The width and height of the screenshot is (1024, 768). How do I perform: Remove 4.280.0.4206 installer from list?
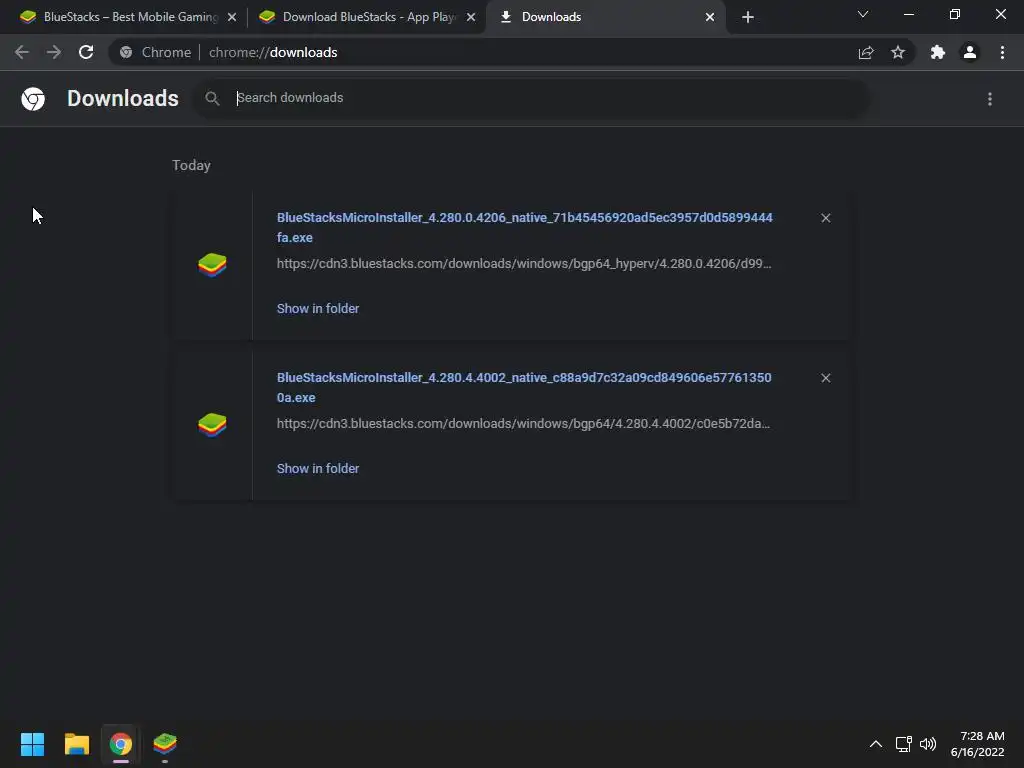pos(825,218)
